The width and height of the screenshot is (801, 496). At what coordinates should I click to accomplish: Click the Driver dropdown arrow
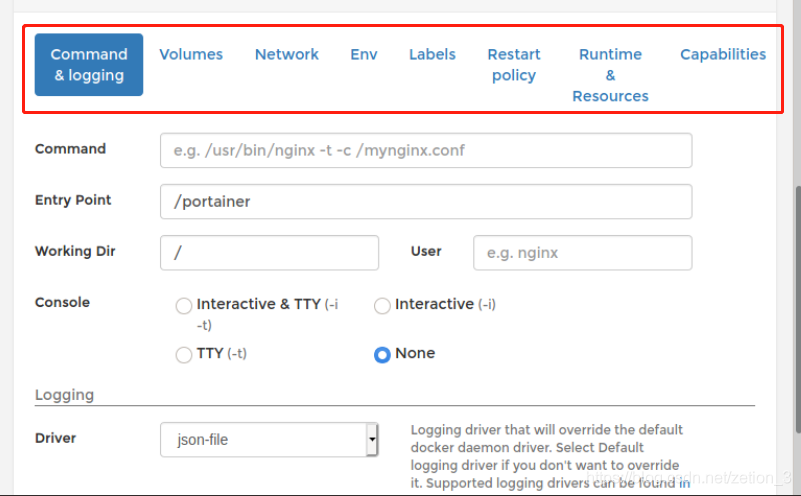click(x=372, y=439)
